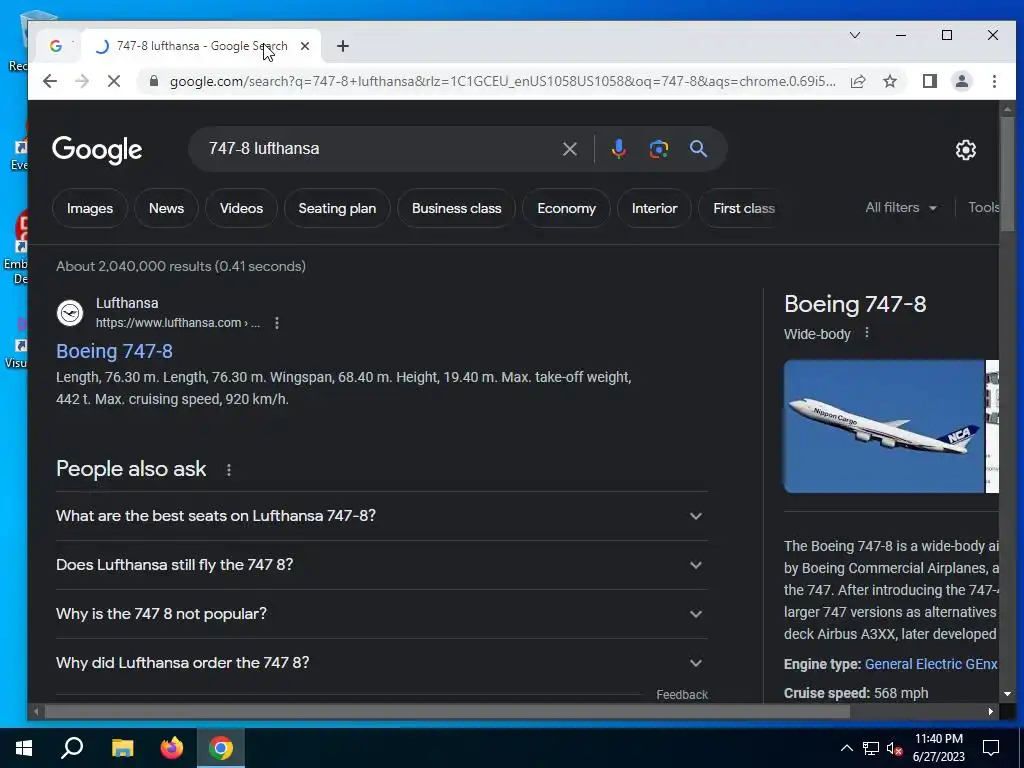The image size is (1024, 768).
Task: Stop loading the page
Action: pyautogui.click(x=114, y=81)
